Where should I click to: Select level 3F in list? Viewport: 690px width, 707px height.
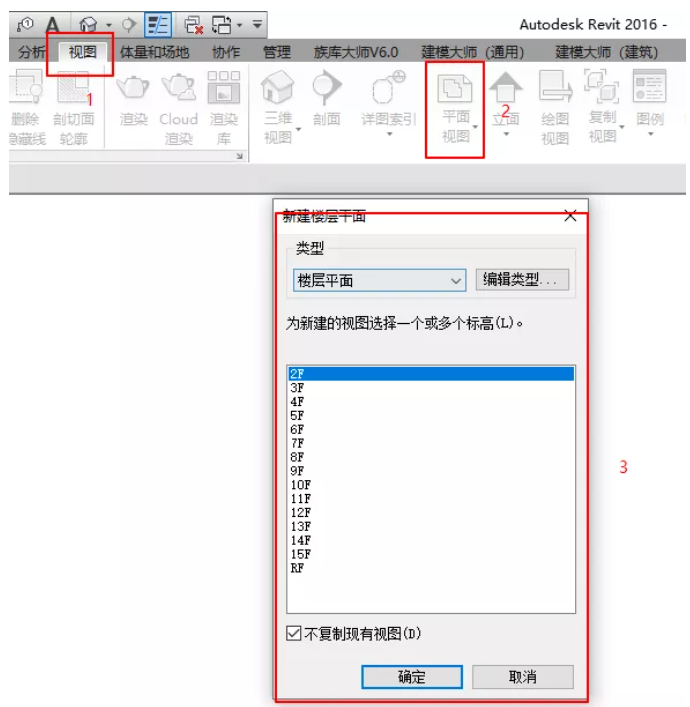click(431, 388)
